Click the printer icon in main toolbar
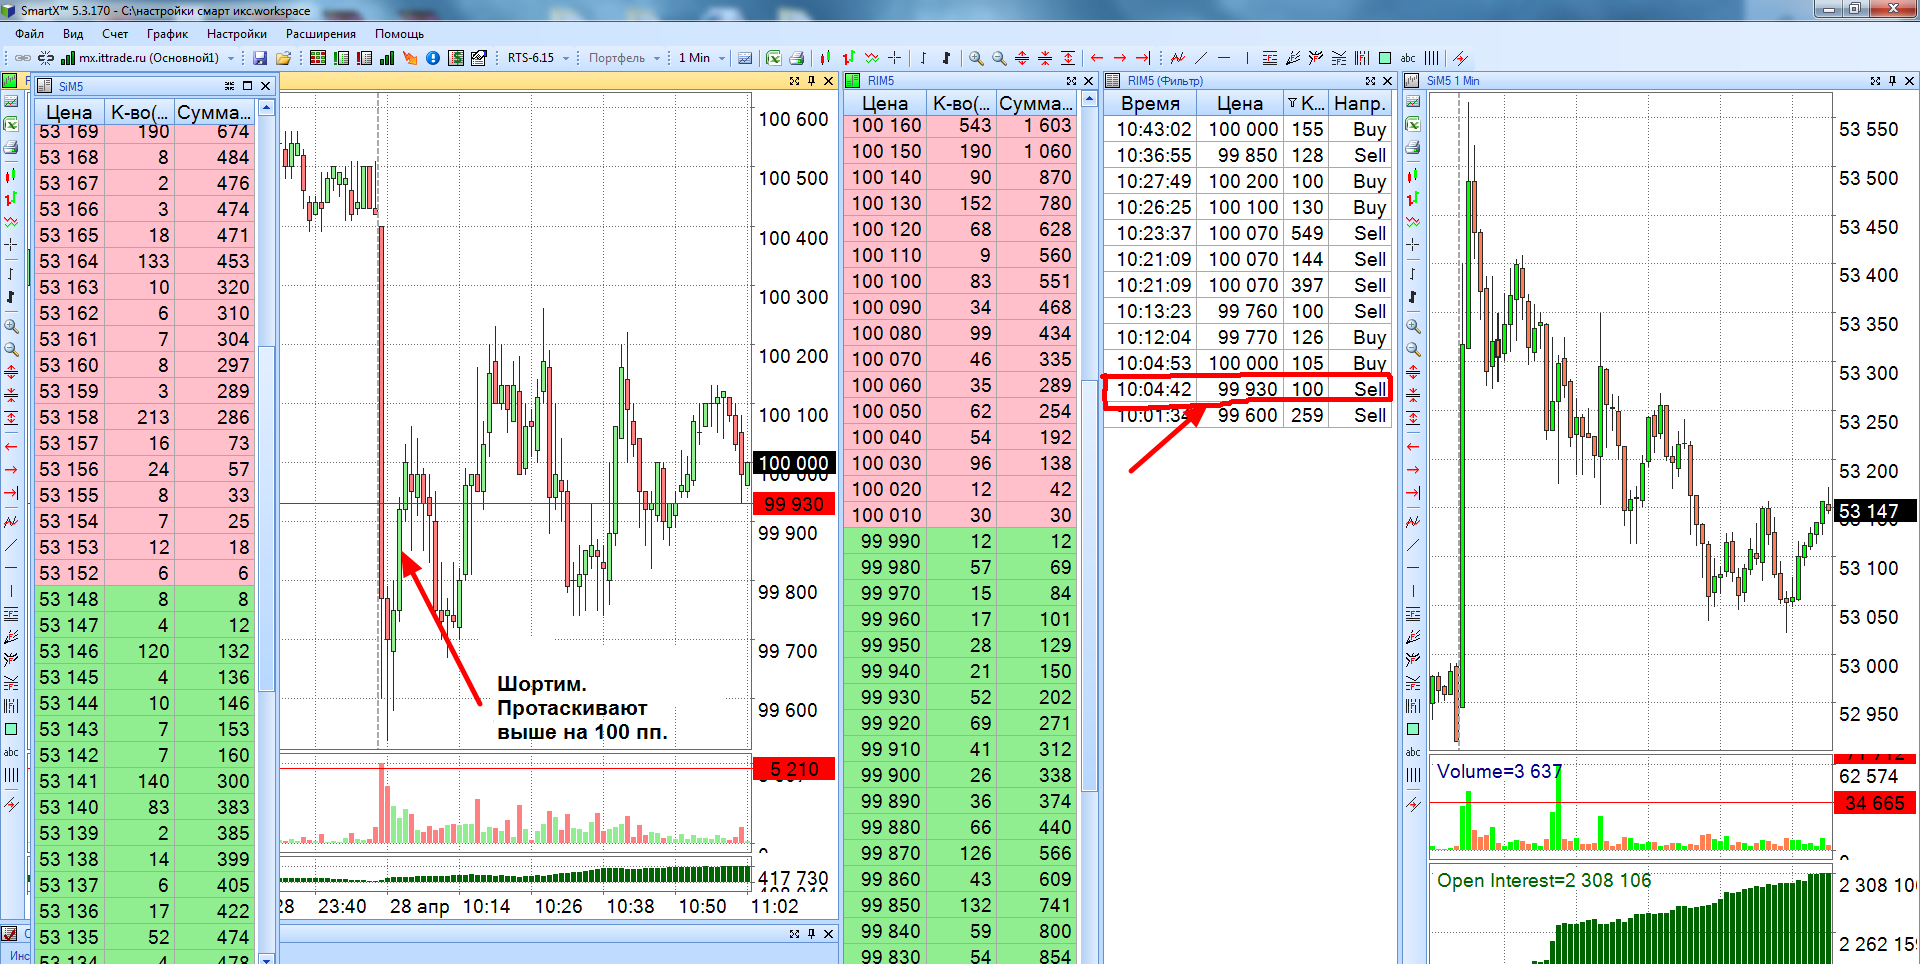Screen dimensions: 1920x964 pos(796,58)
